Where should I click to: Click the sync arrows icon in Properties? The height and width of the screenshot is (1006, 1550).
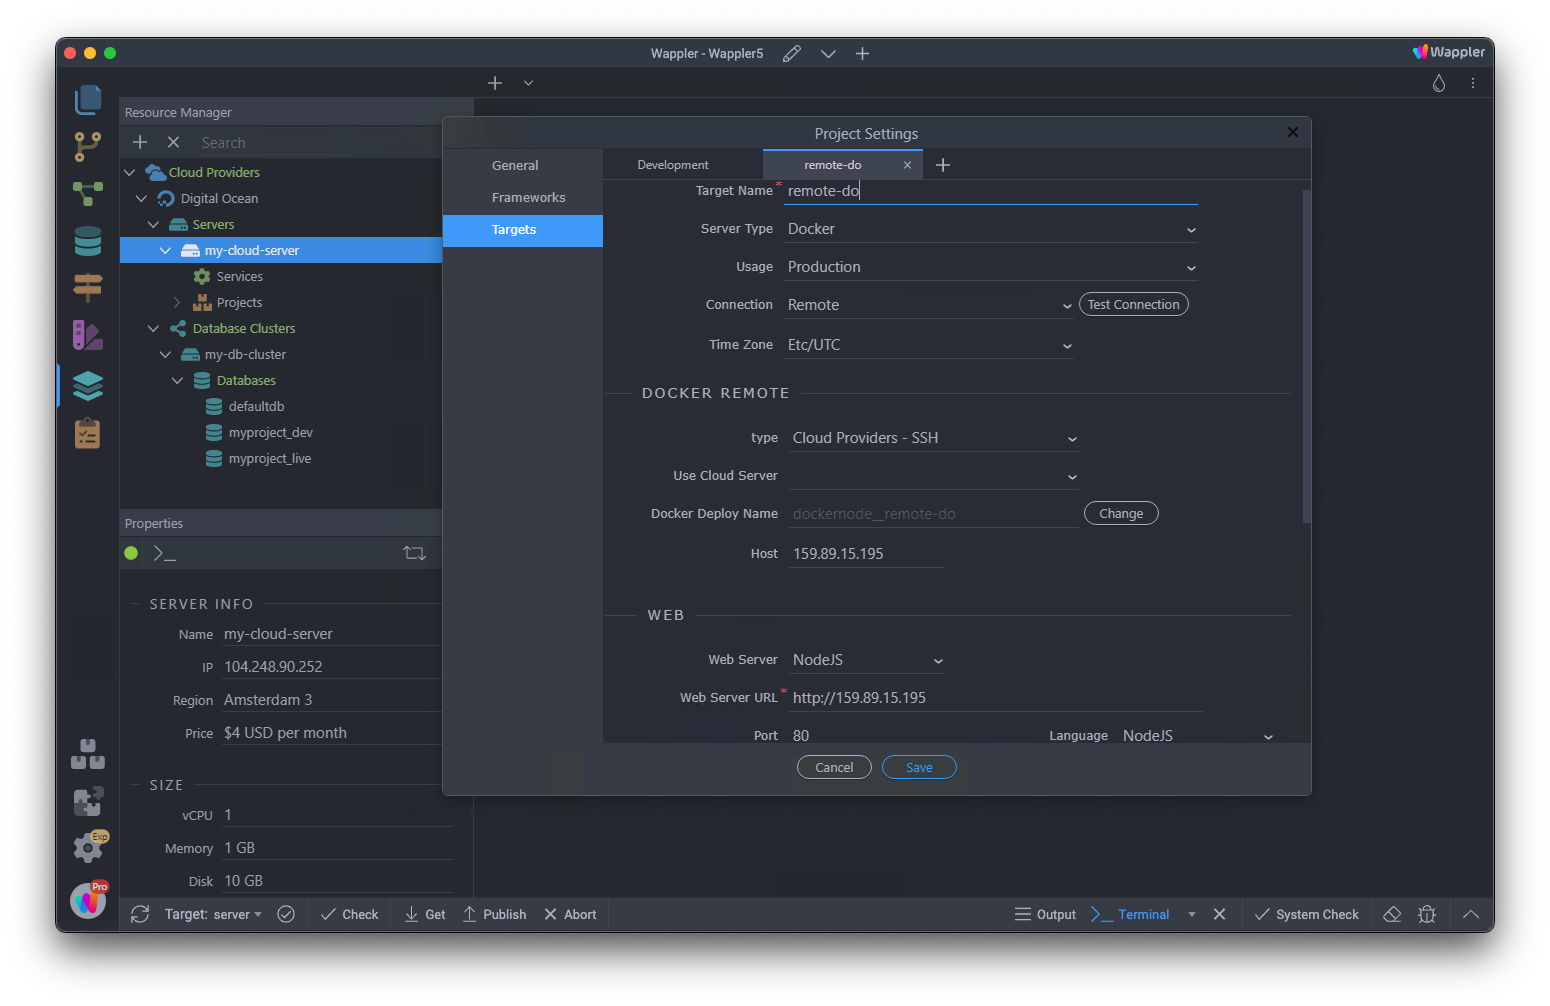tap(414, 553)
